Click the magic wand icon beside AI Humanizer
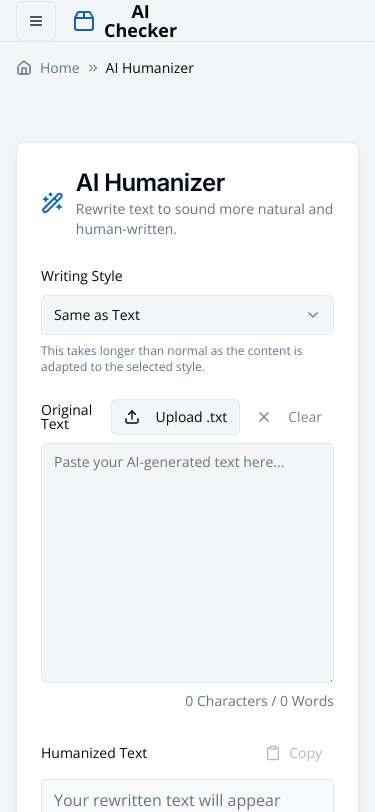The width and height of the screenshot is (375, 812). (x=52, y=202)
